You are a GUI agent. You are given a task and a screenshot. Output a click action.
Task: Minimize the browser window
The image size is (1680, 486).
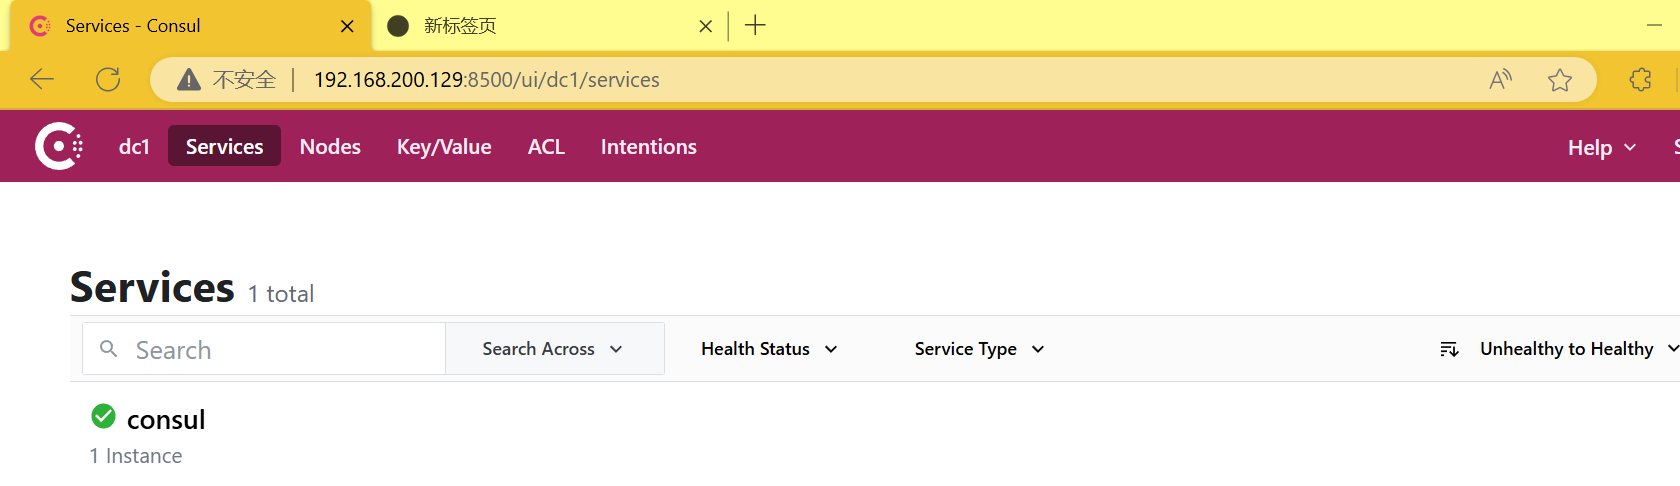(x=1655, y=25)
